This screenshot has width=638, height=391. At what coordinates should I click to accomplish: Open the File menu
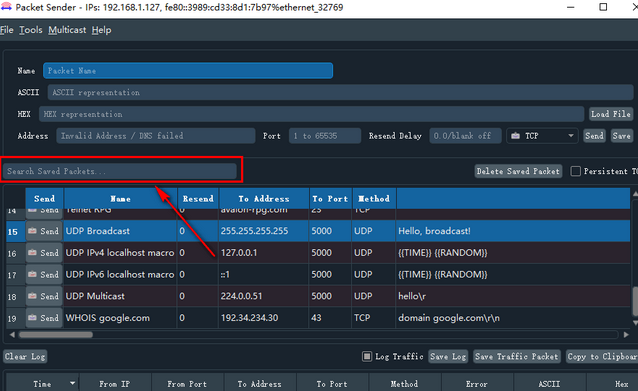tap(7, 30)
